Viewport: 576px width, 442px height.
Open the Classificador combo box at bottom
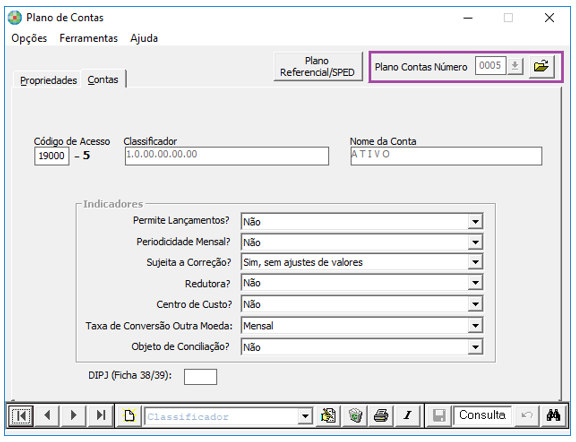tap(305, 416)
